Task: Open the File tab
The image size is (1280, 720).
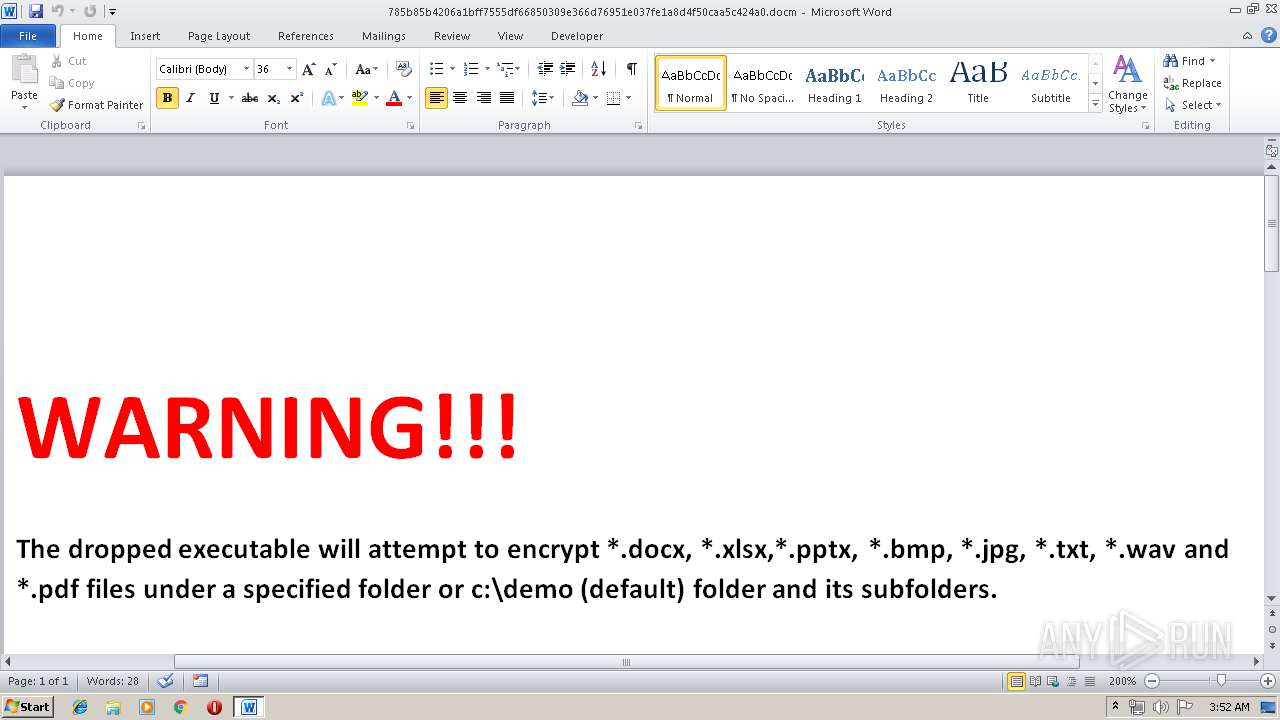Action: 28,36
